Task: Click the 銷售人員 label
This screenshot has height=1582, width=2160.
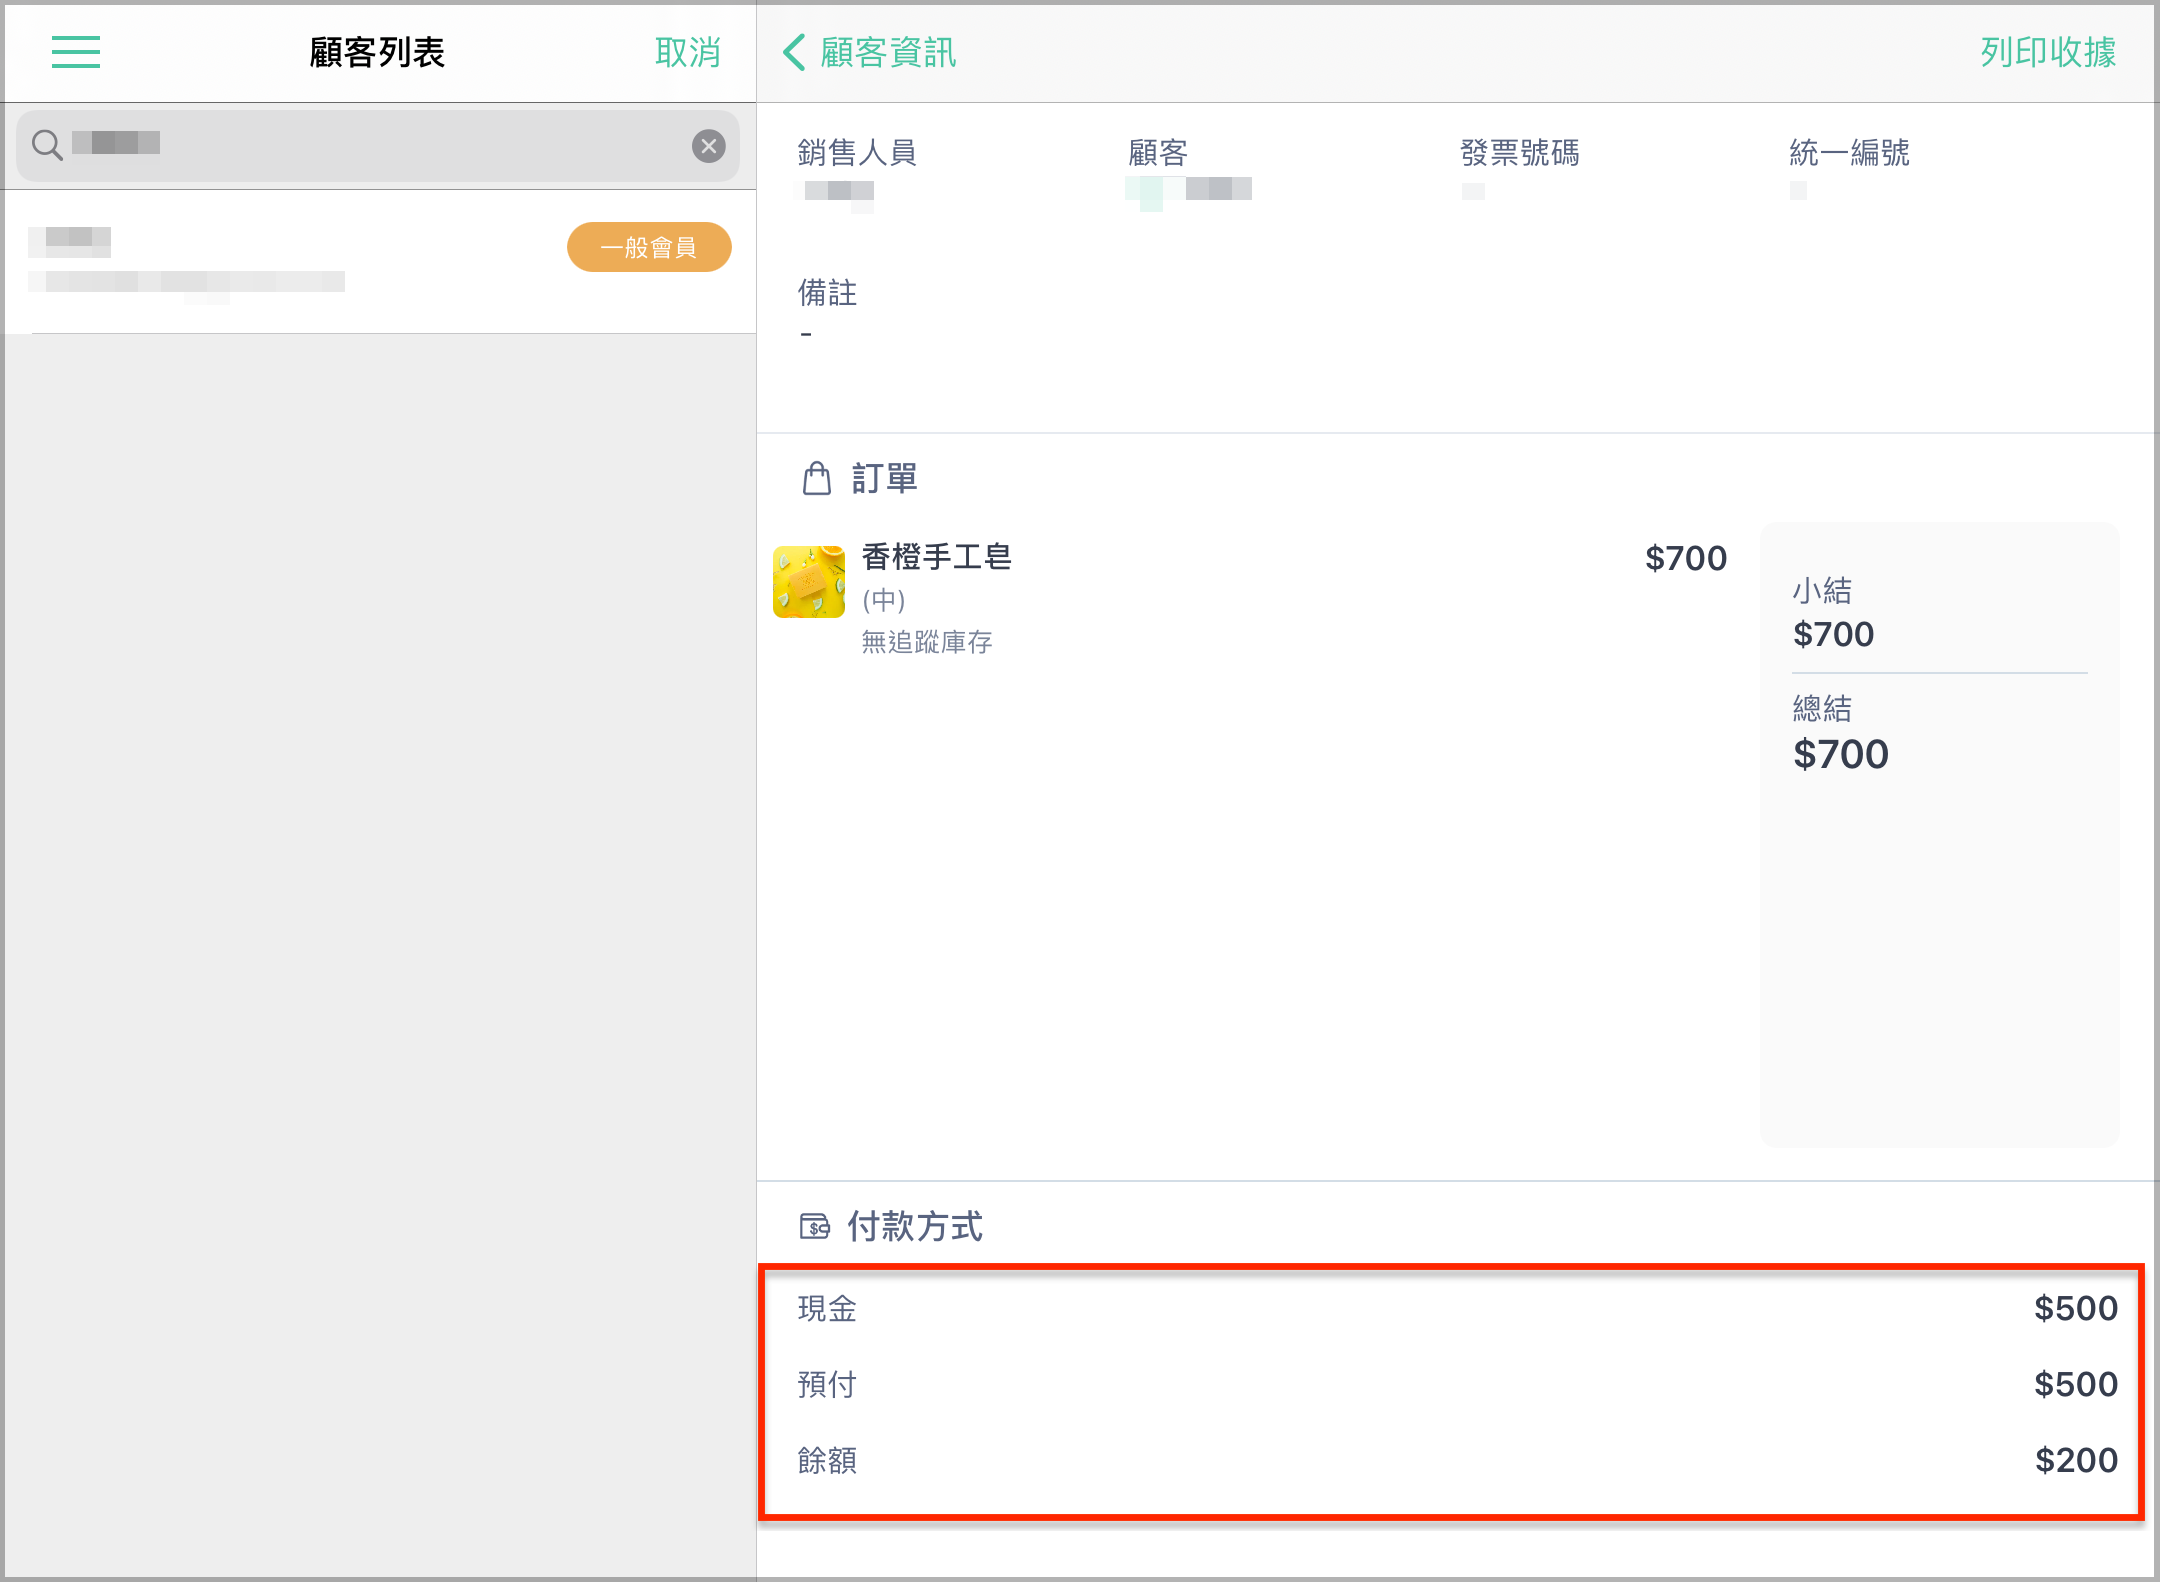Action: click(857, 153)
